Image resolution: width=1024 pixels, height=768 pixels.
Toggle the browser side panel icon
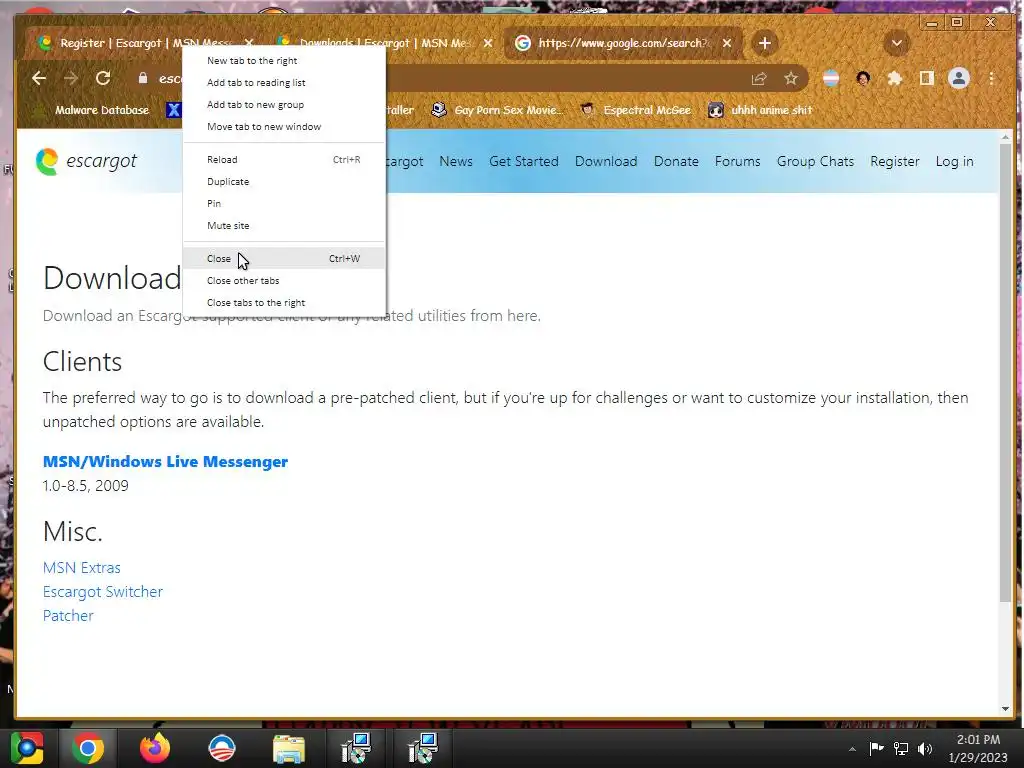pyautogui.click(x=926, y=78)
